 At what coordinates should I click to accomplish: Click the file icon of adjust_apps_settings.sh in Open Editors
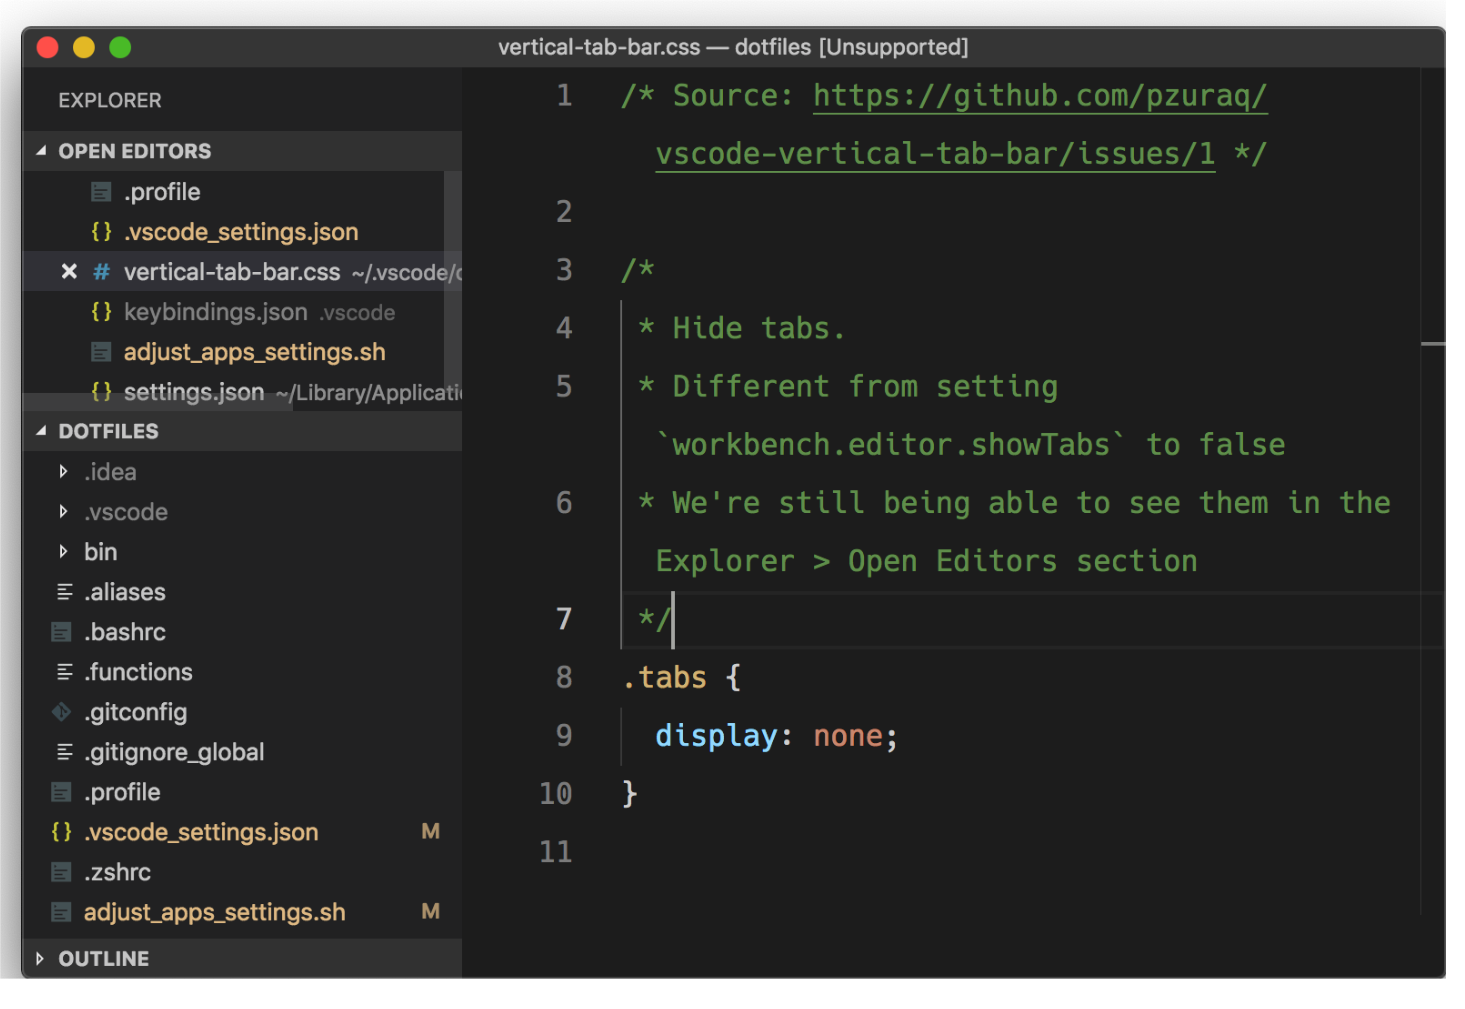101,351
